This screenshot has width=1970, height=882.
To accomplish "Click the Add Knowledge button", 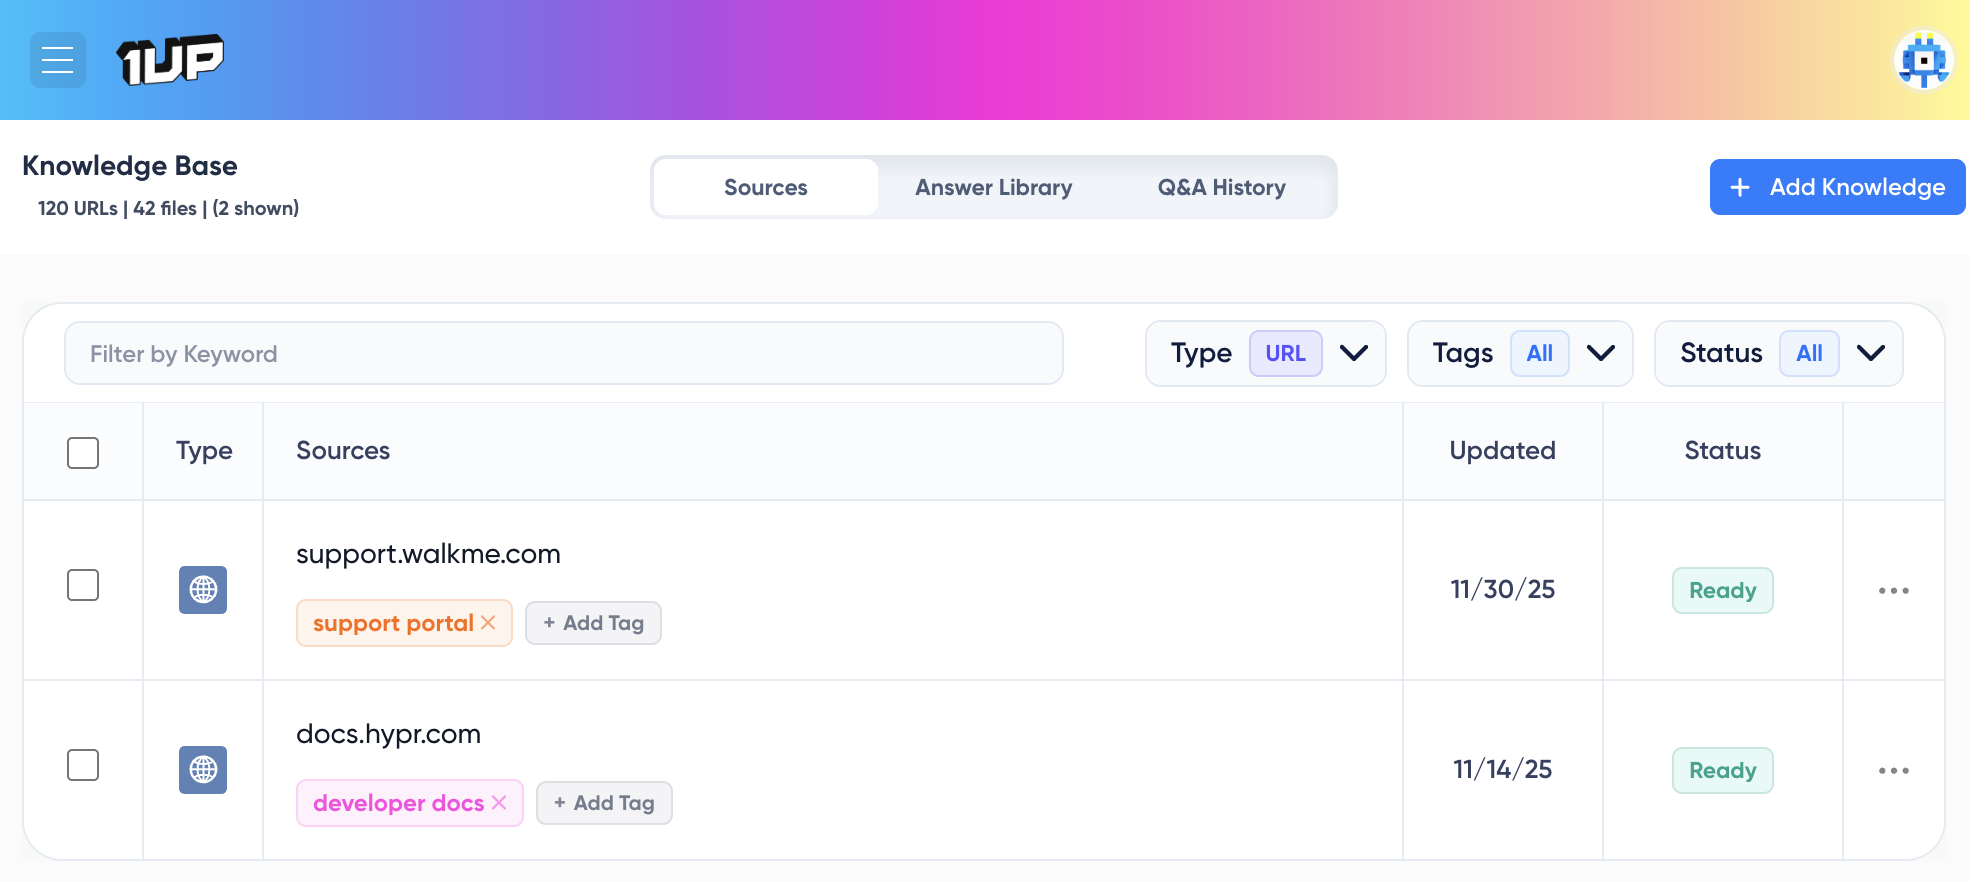I will 1837,187.
